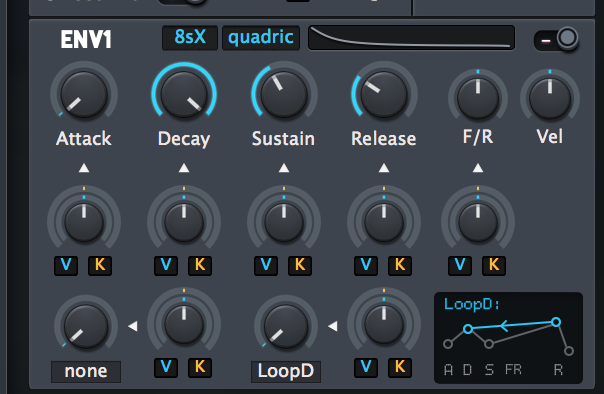Click left-pointing triangle beside the LoopD knob
The width and height of the screenshot is (604, 394).
pos(333,326)
